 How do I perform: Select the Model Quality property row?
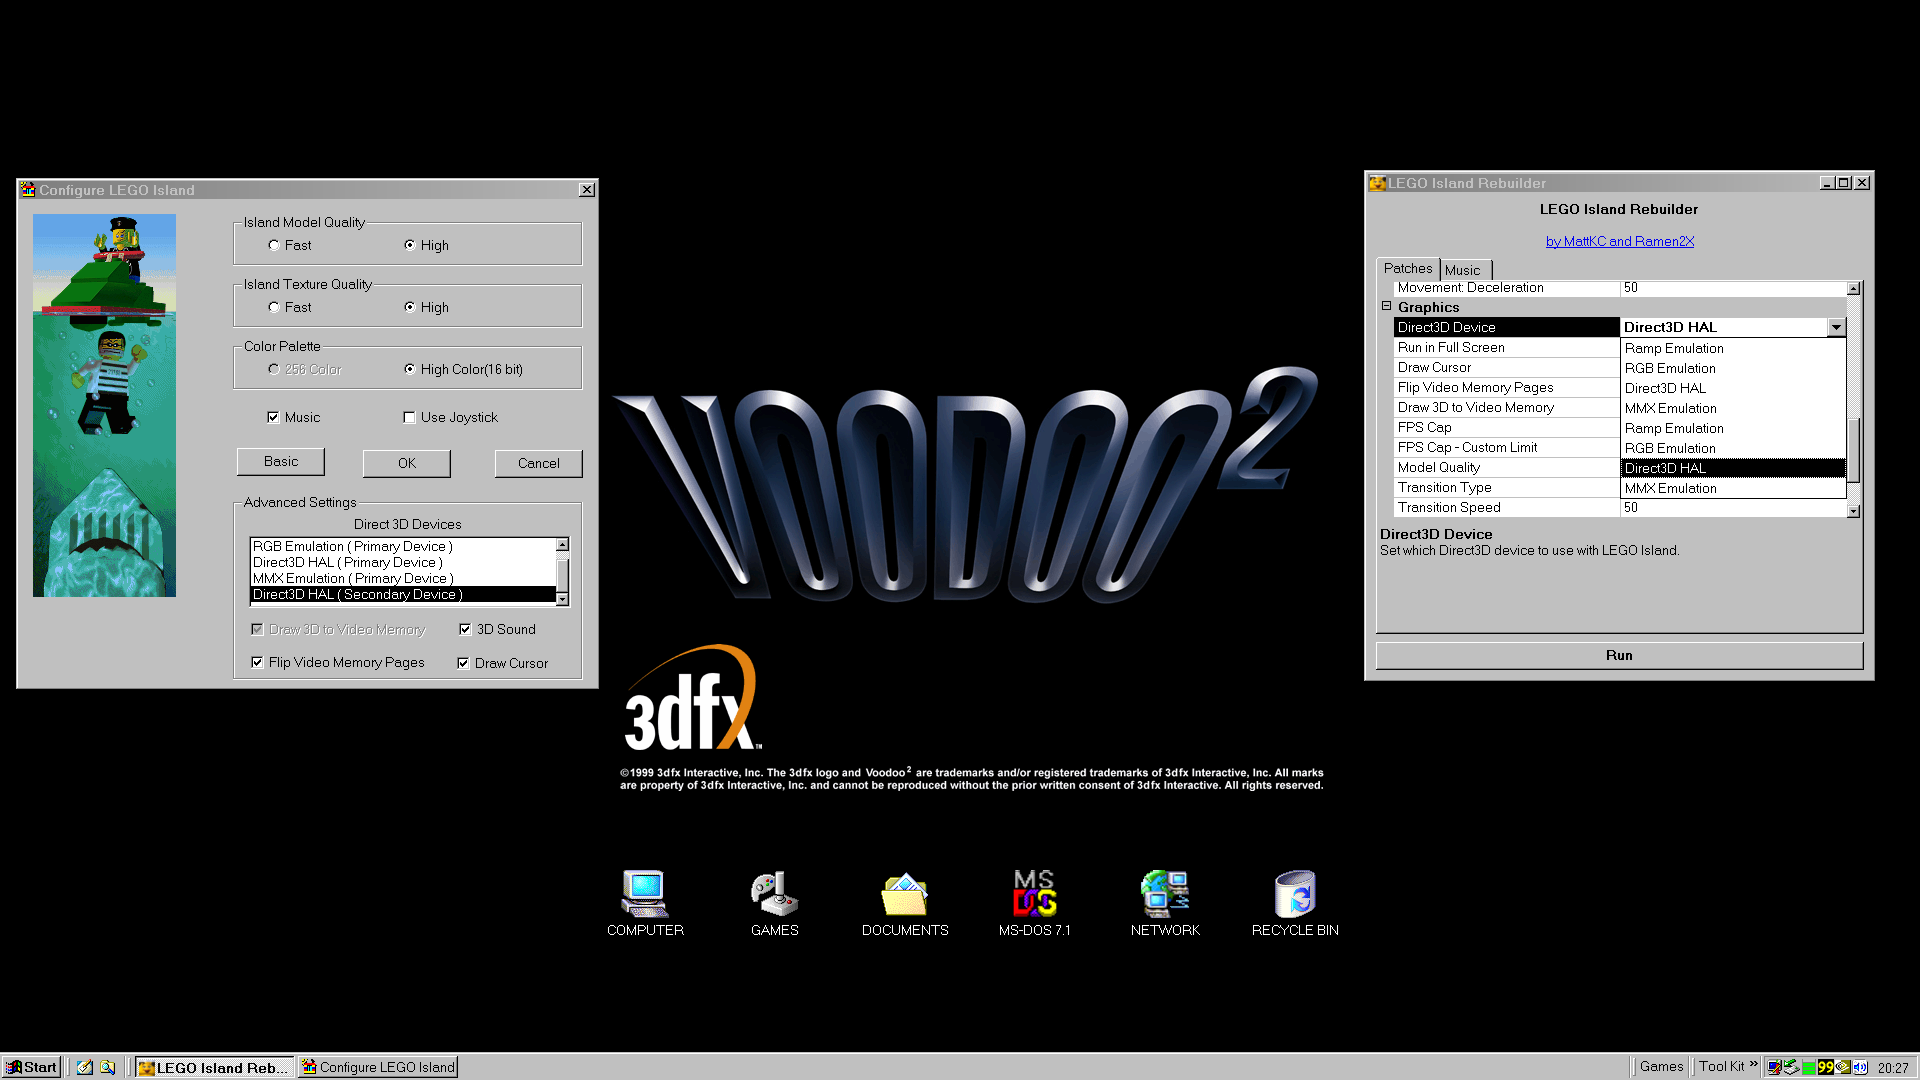tap(1506, 467)
